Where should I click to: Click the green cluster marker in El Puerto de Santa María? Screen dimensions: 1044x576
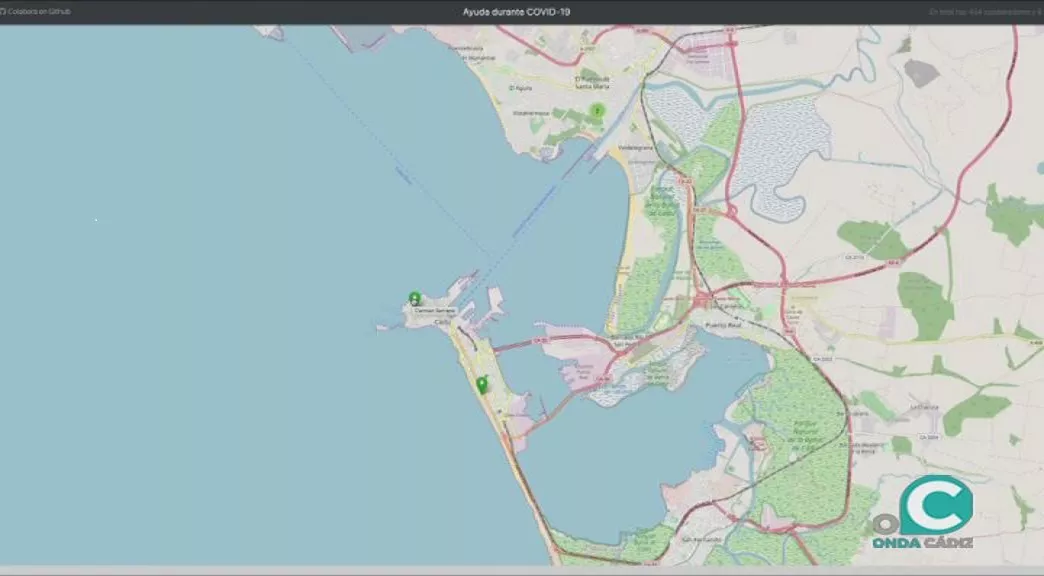(597, 110)
